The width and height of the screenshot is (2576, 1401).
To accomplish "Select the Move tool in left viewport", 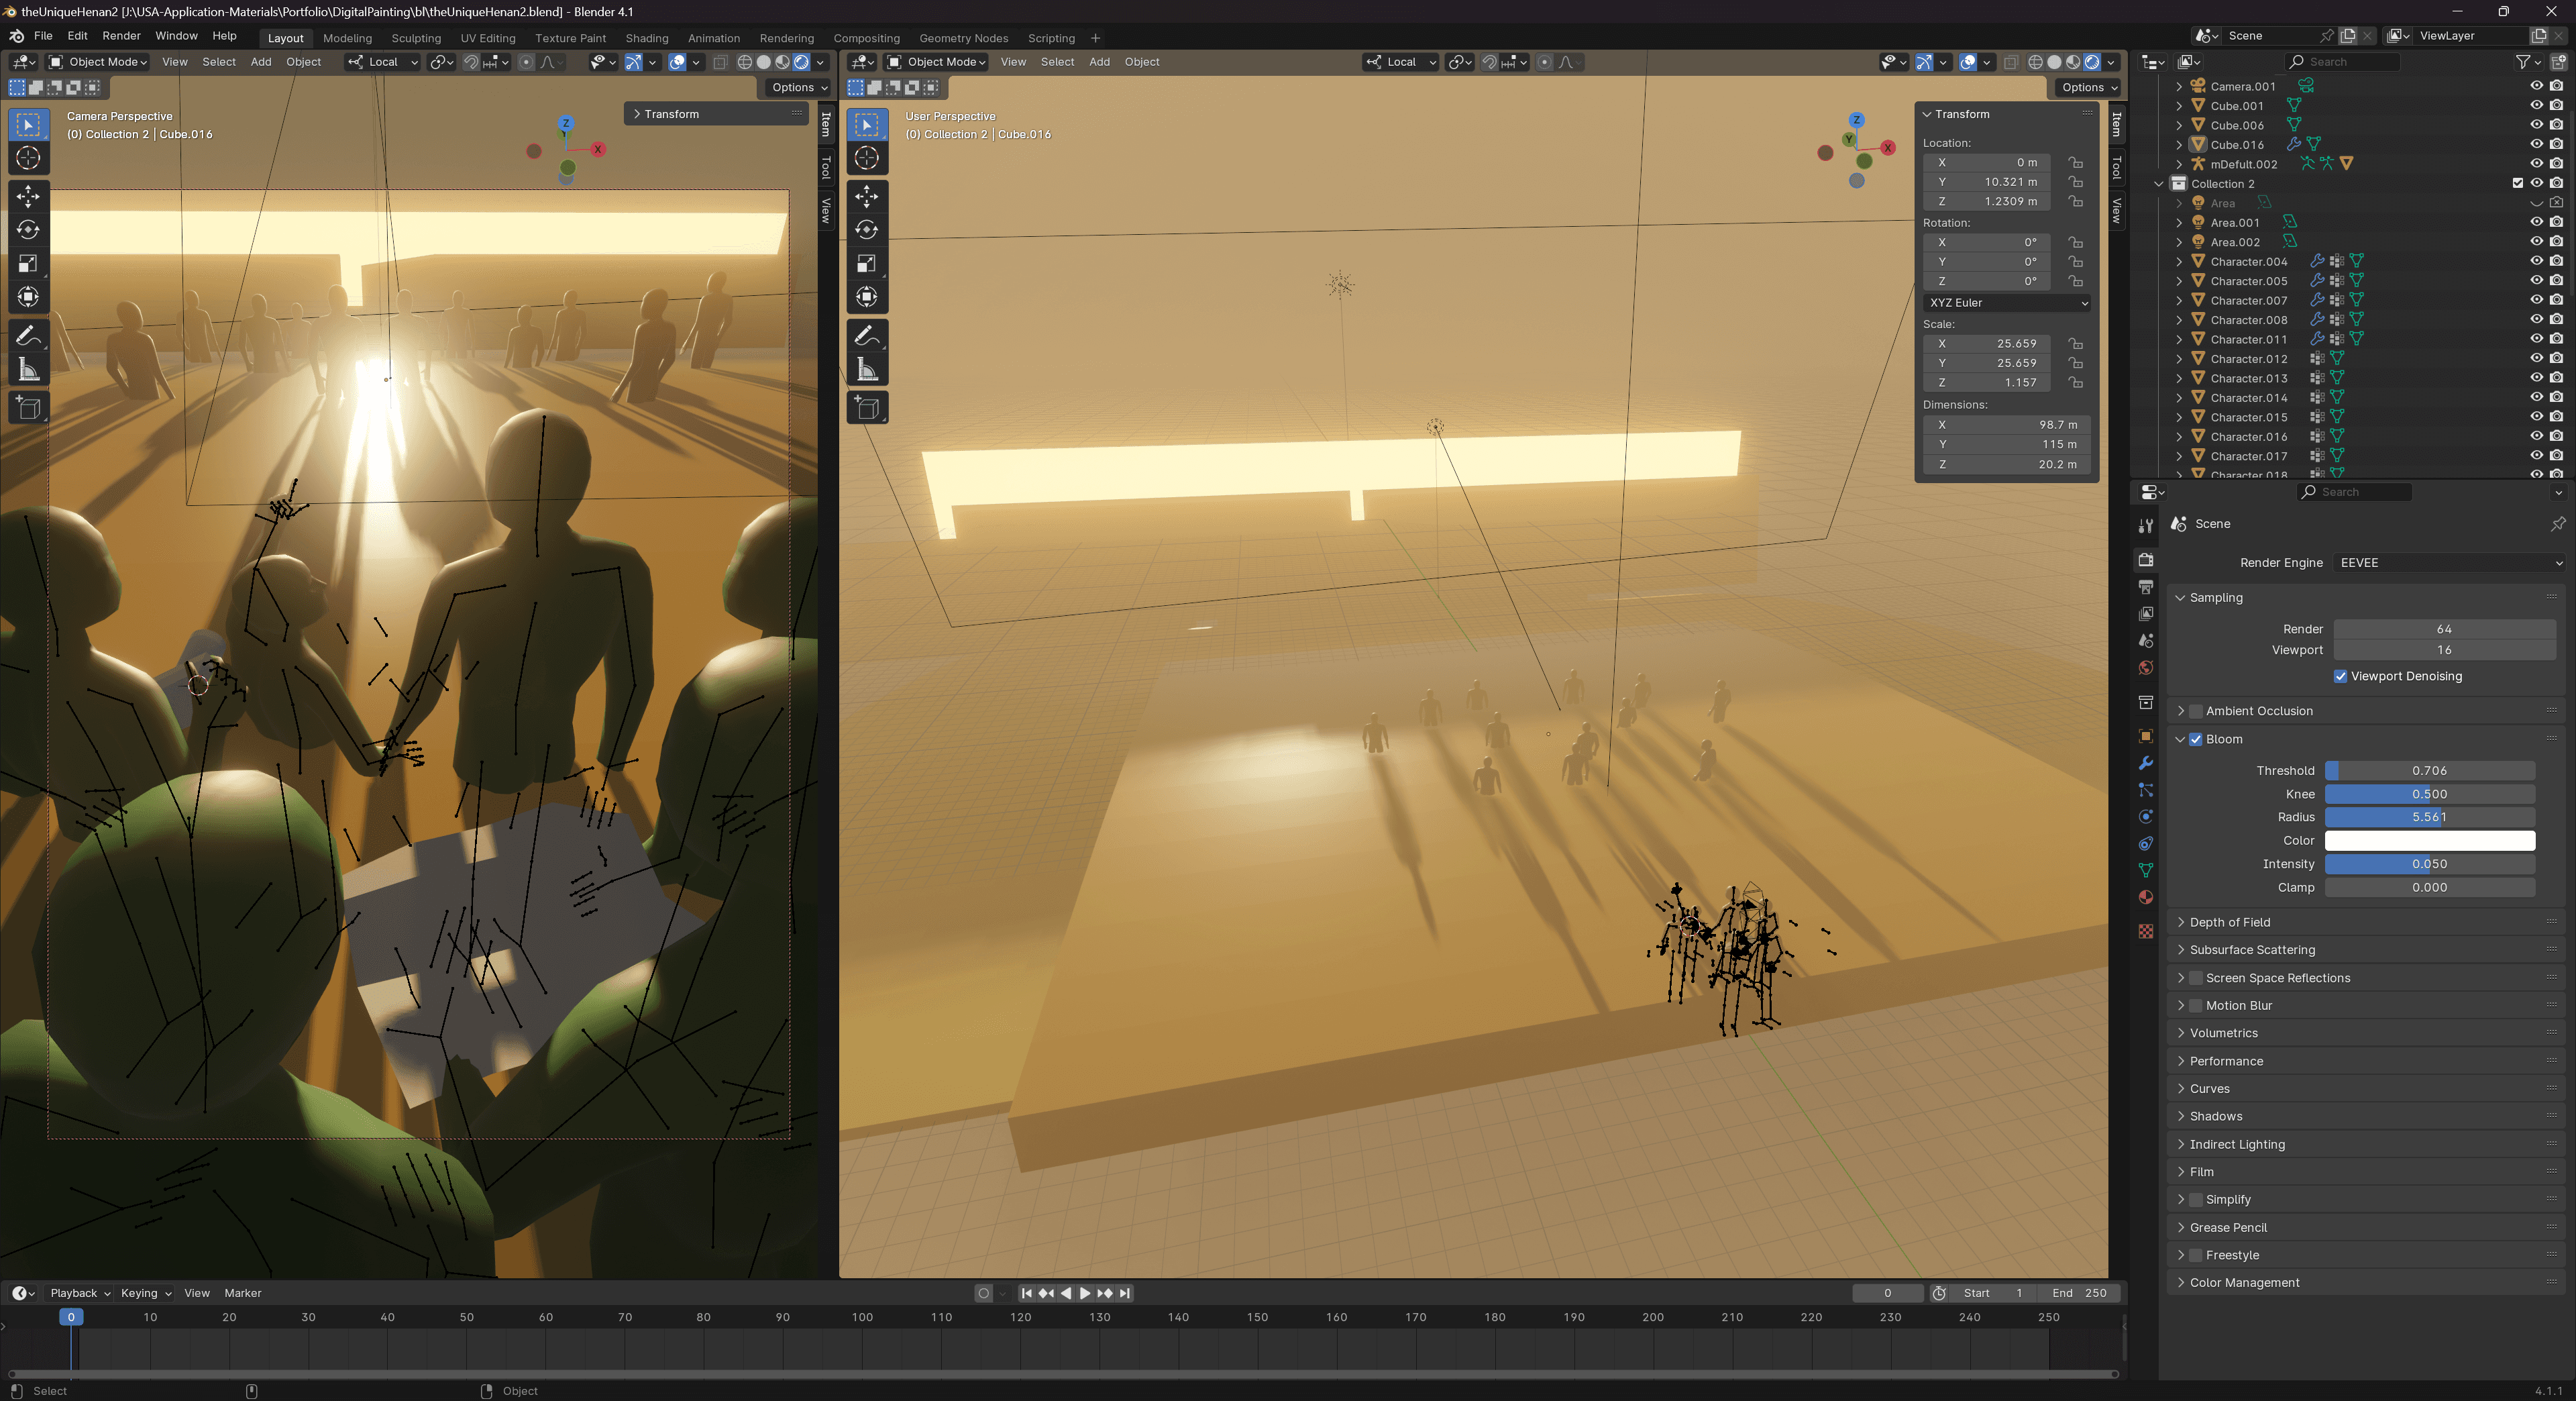I will pyautogui.click(x=28, y=196).
